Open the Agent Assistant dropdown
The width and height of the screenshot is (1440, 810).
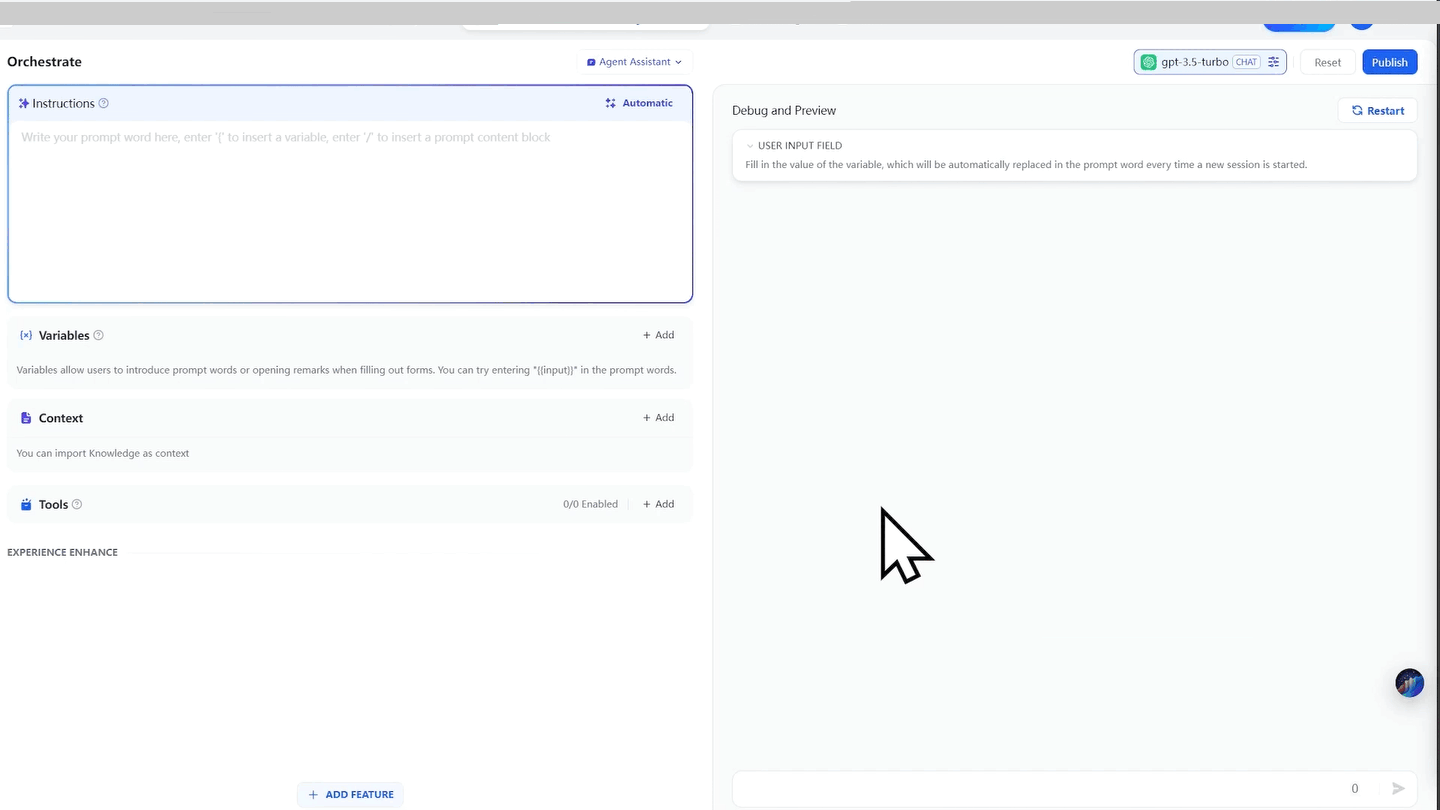634,62
